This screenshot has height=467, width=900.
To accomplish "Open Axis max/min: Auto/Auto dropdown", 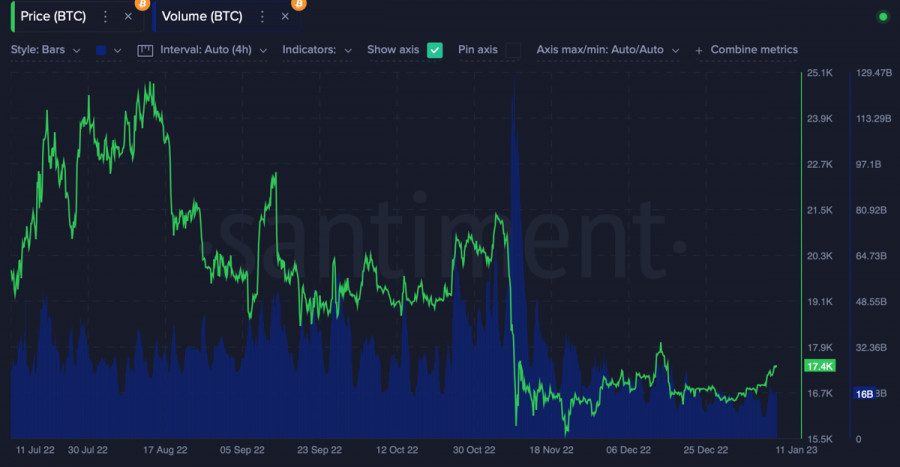I will [608, 50].
